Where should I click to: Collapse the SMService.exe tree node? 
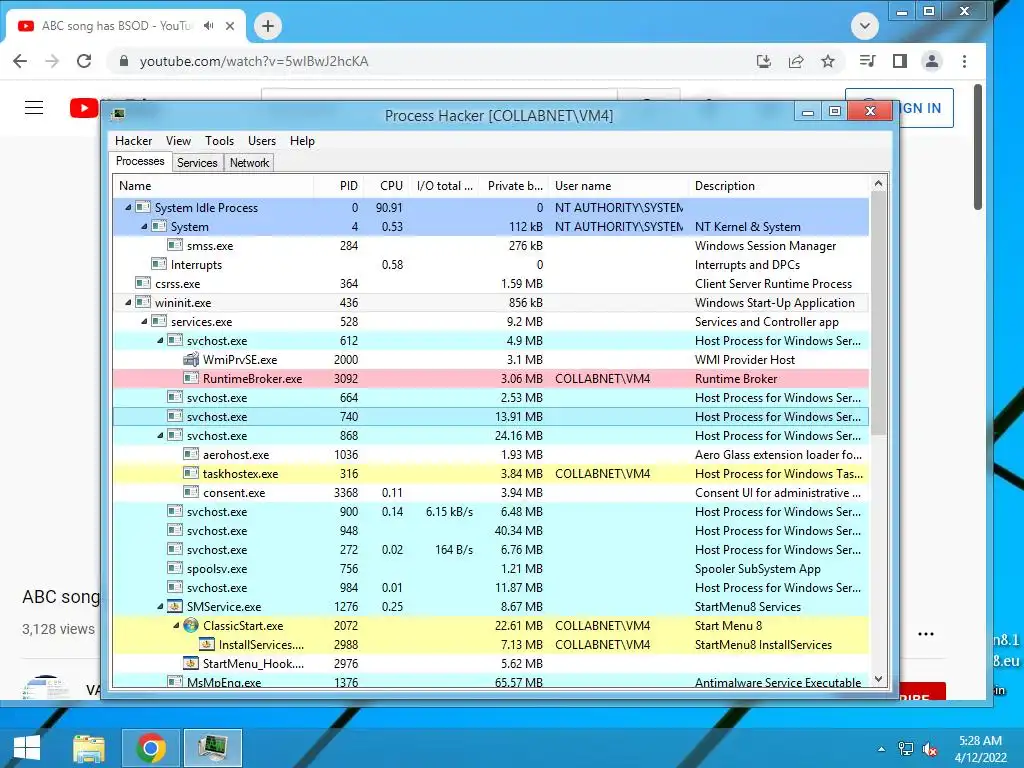click(160, 607)
